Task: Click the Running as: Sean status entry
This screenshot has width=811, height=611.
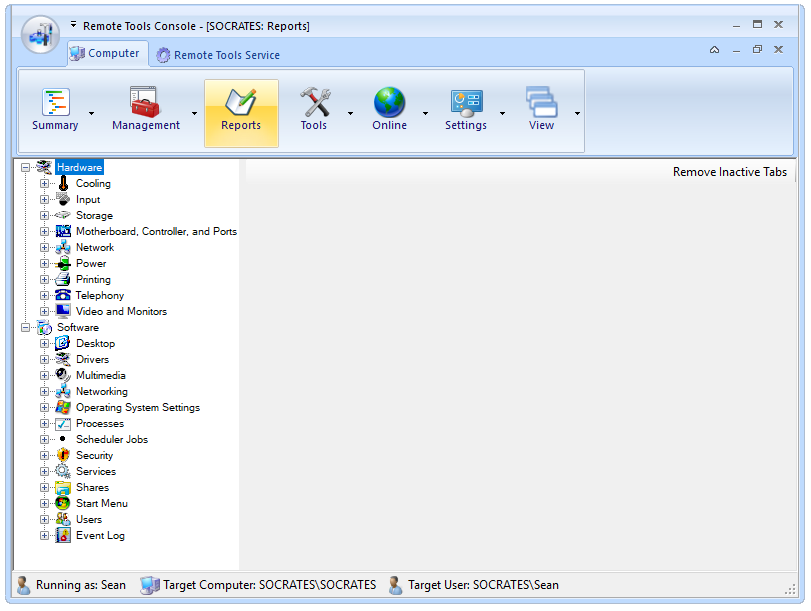Action: pyautogui.click(x=71, y=585)
